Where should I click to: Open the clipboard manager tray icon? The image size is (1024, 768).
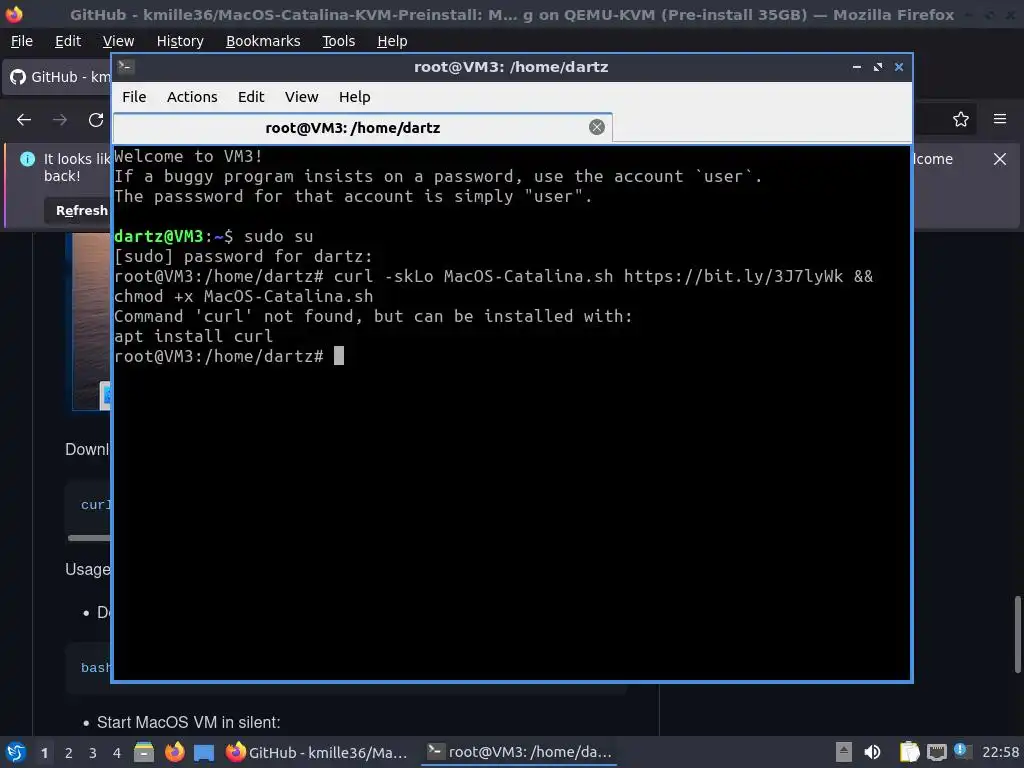[x=909, y=752]
